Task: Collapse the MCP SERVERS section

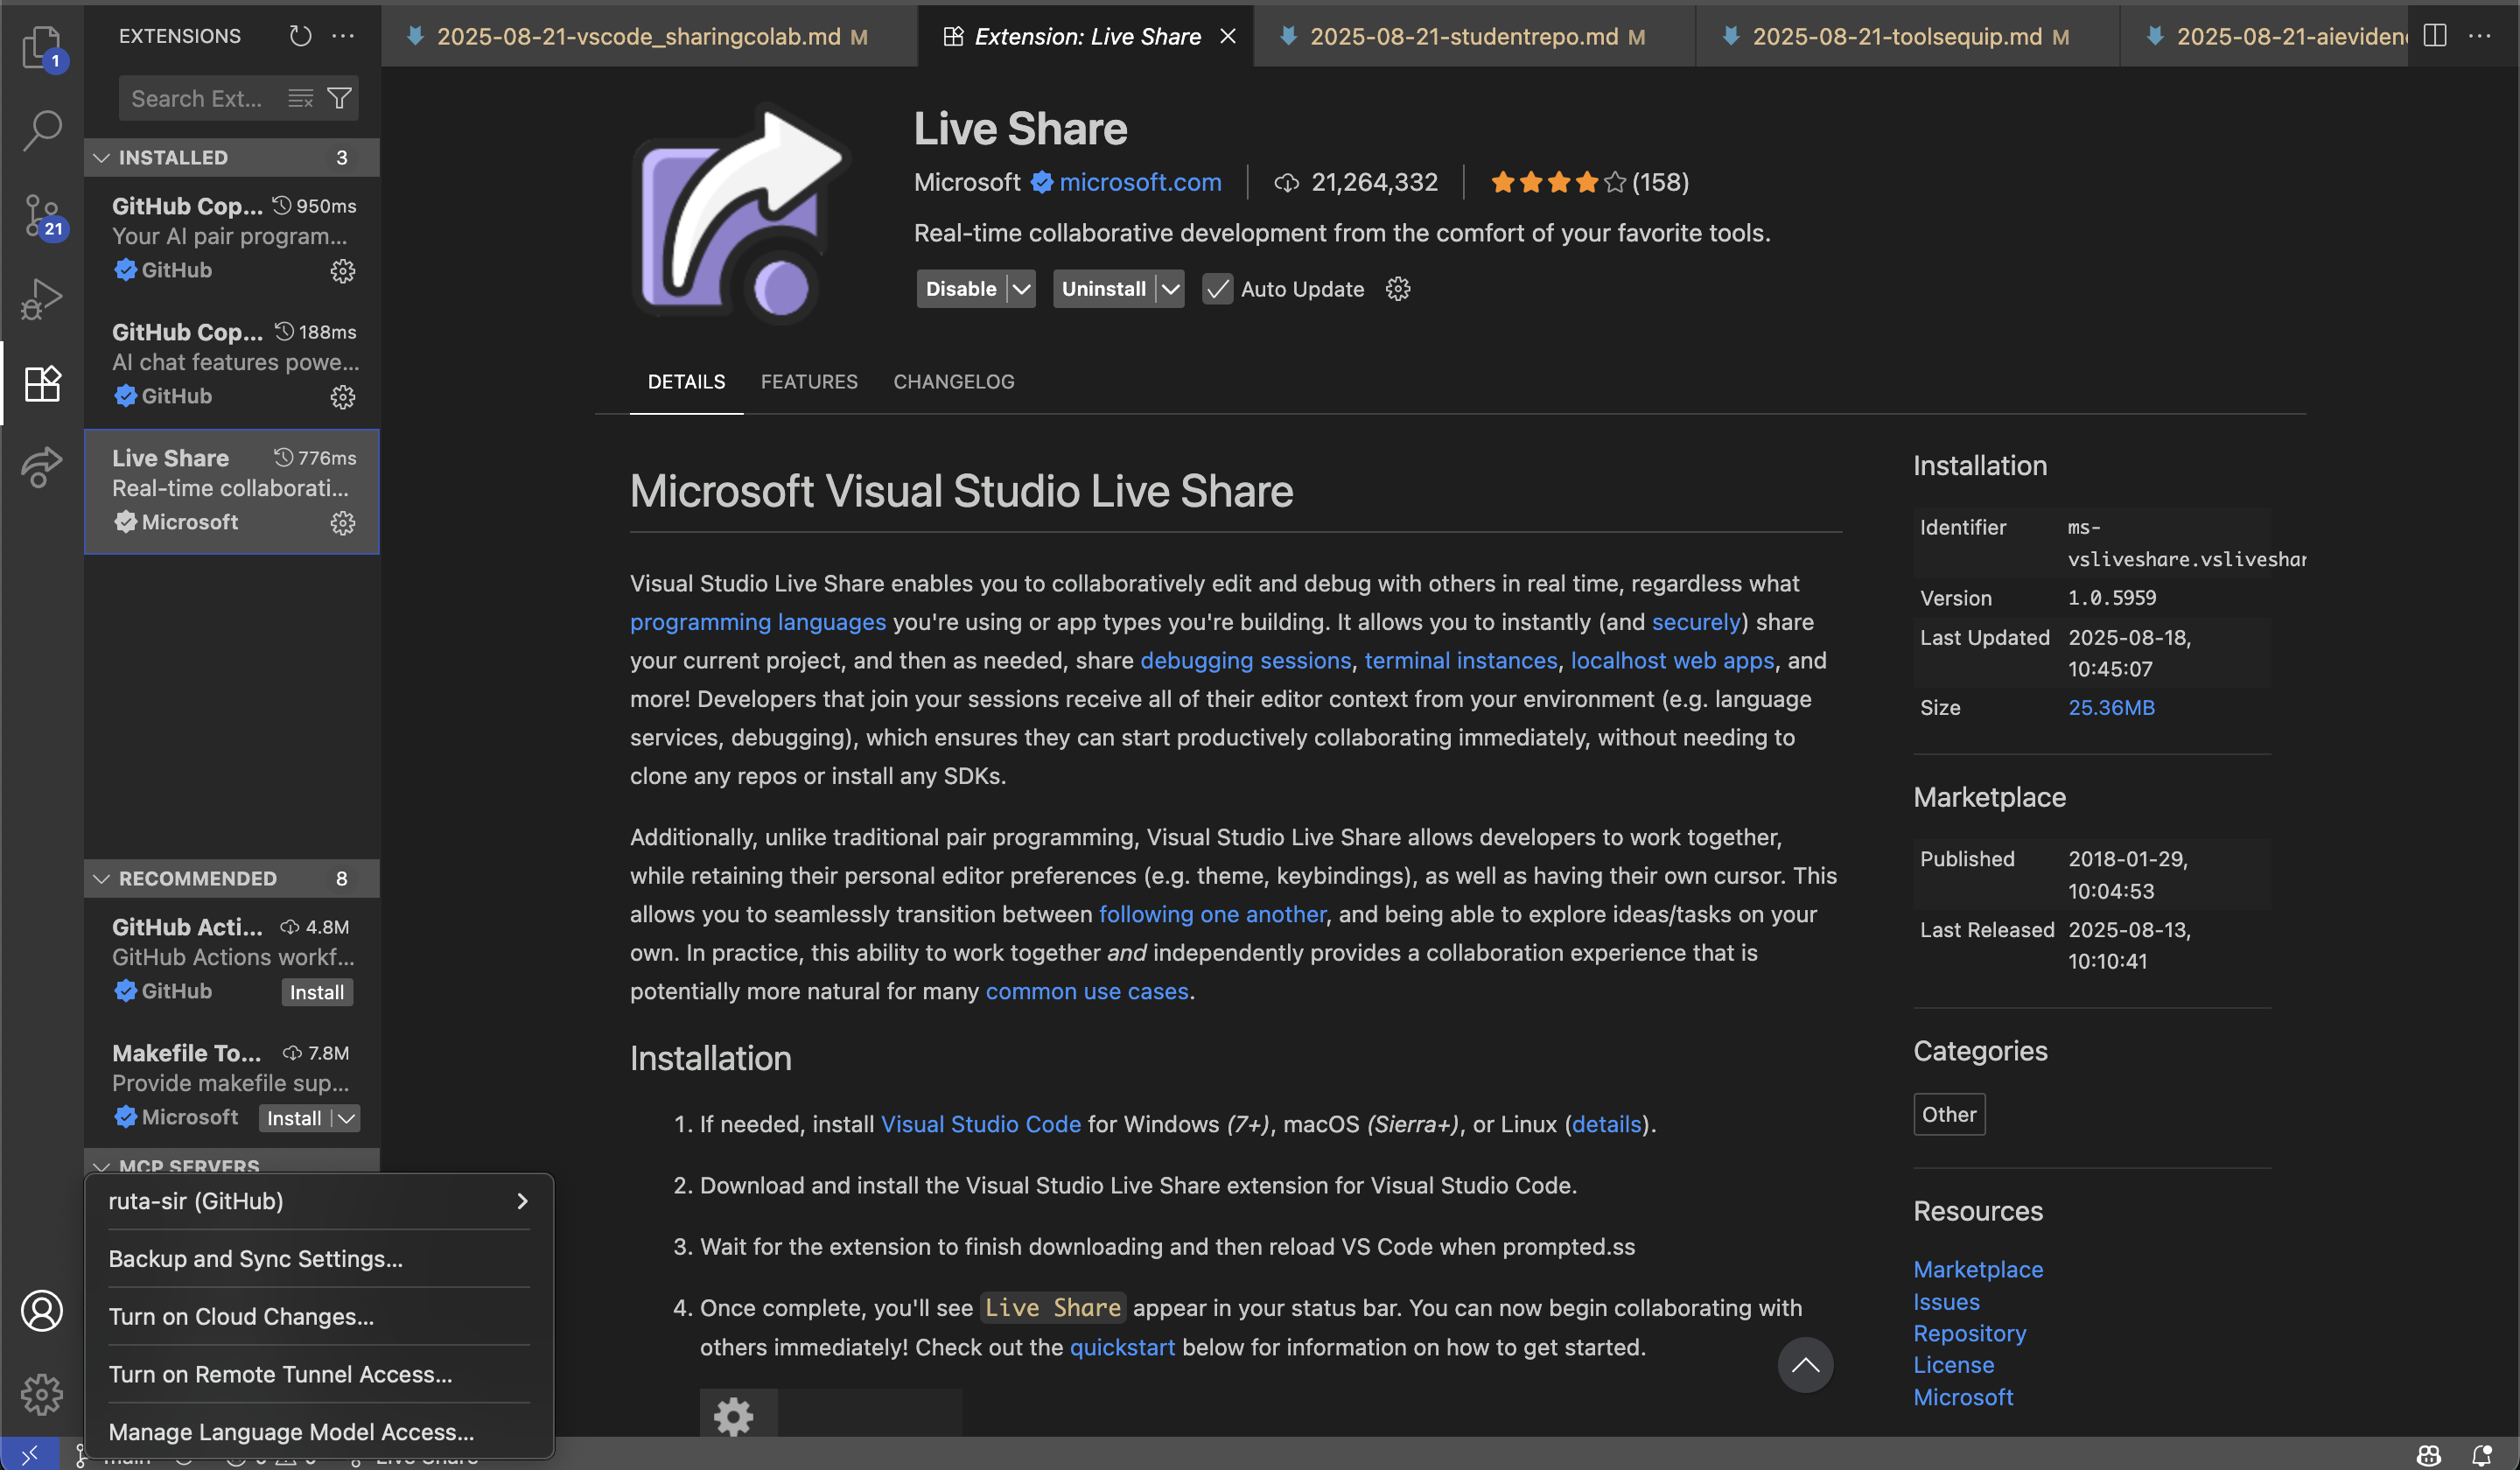Action: [231, 1163]
